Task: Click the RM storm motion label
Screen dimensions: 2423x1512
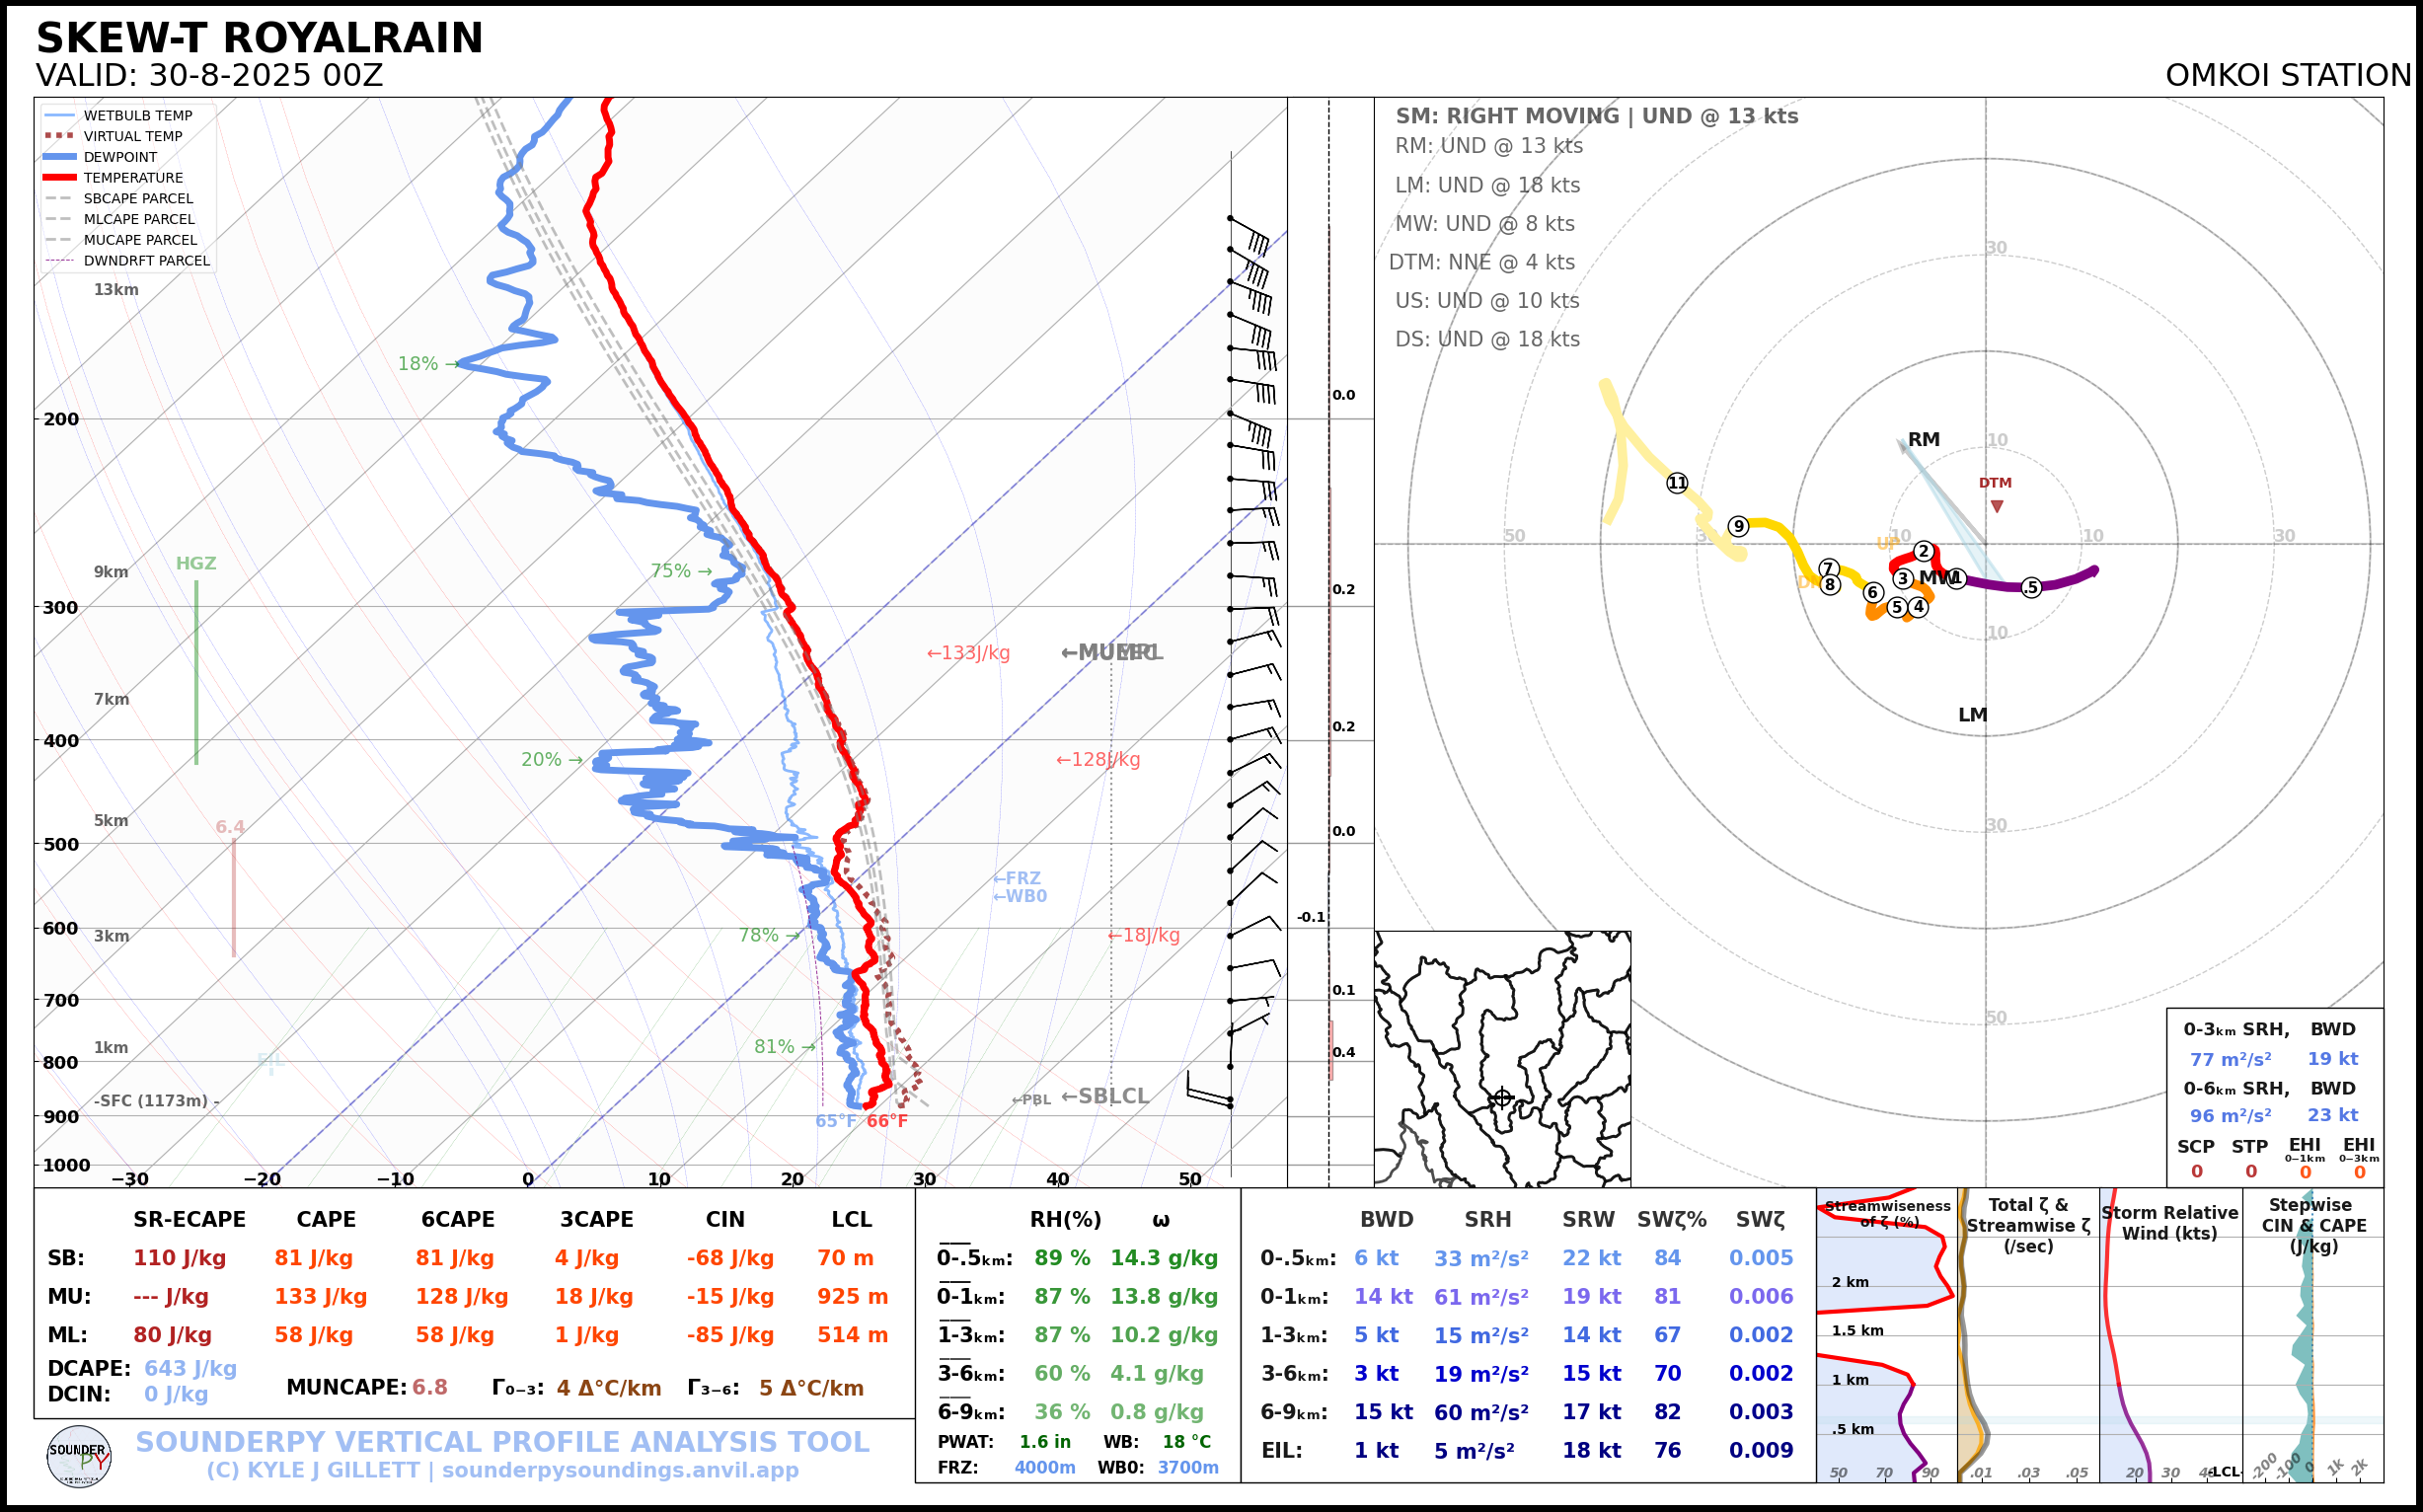Action: [1923, 439]
